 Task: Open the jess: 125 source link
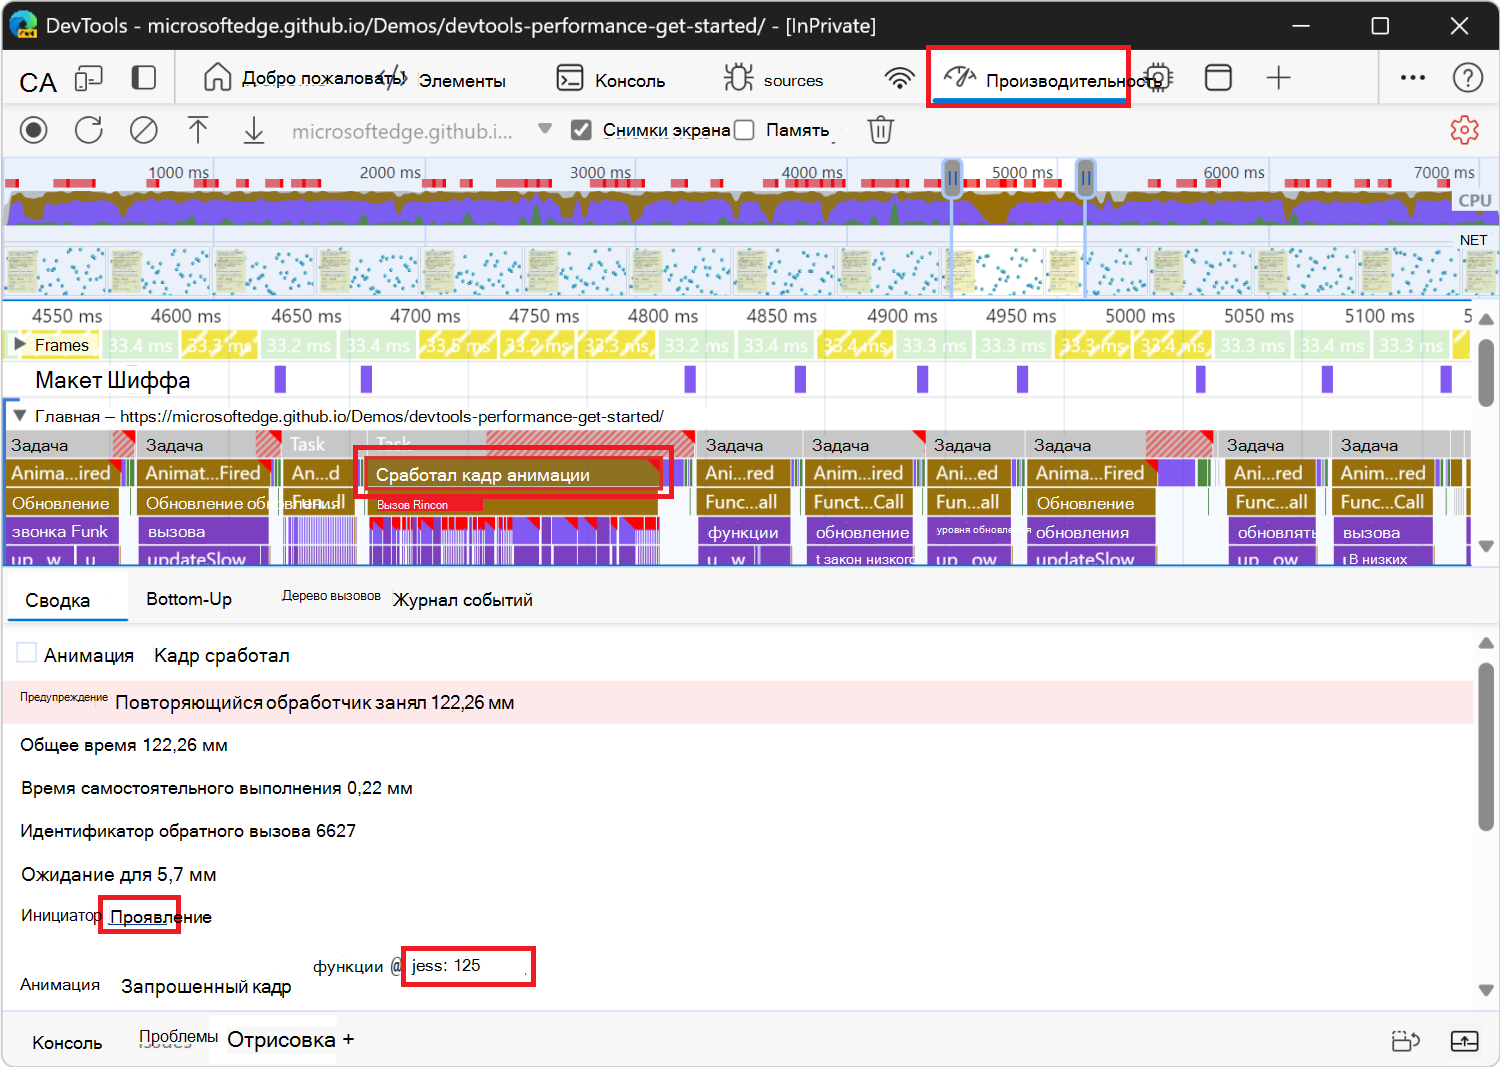(446, 965)
